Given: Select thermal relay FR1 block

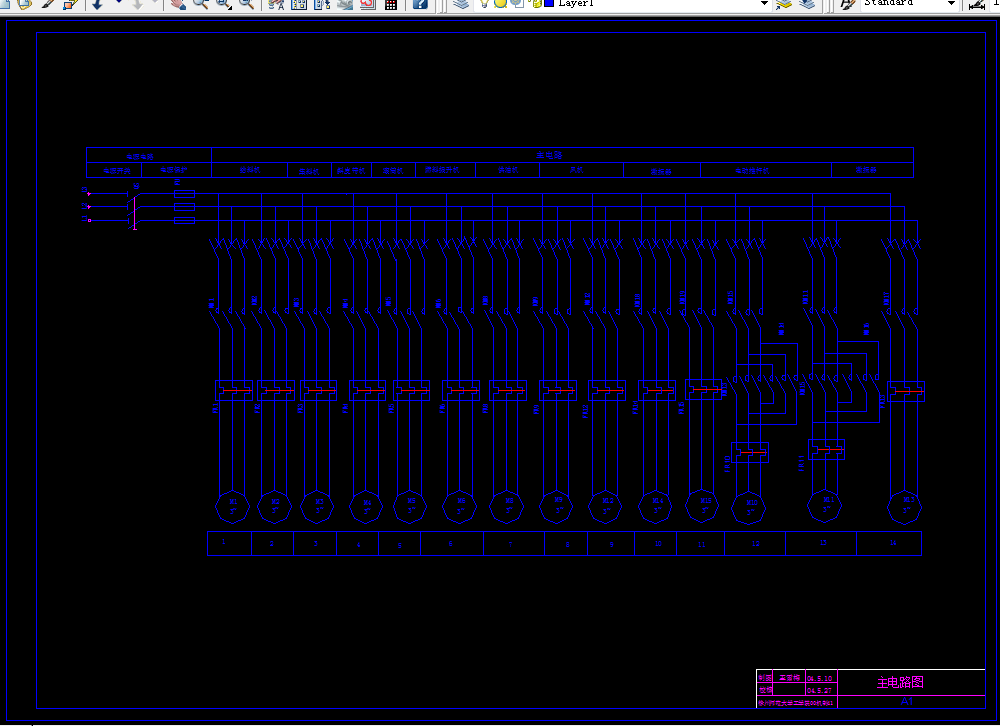Looking at the screenshot, I should [x=233, y=390].
